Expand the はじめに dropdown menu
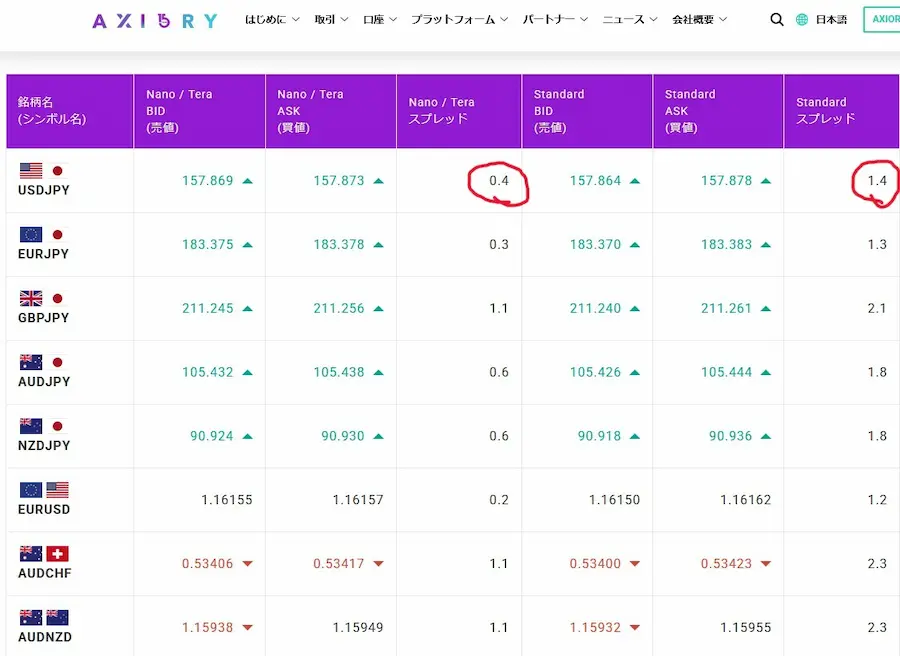The image size is (900, 656). coord(273,20)
